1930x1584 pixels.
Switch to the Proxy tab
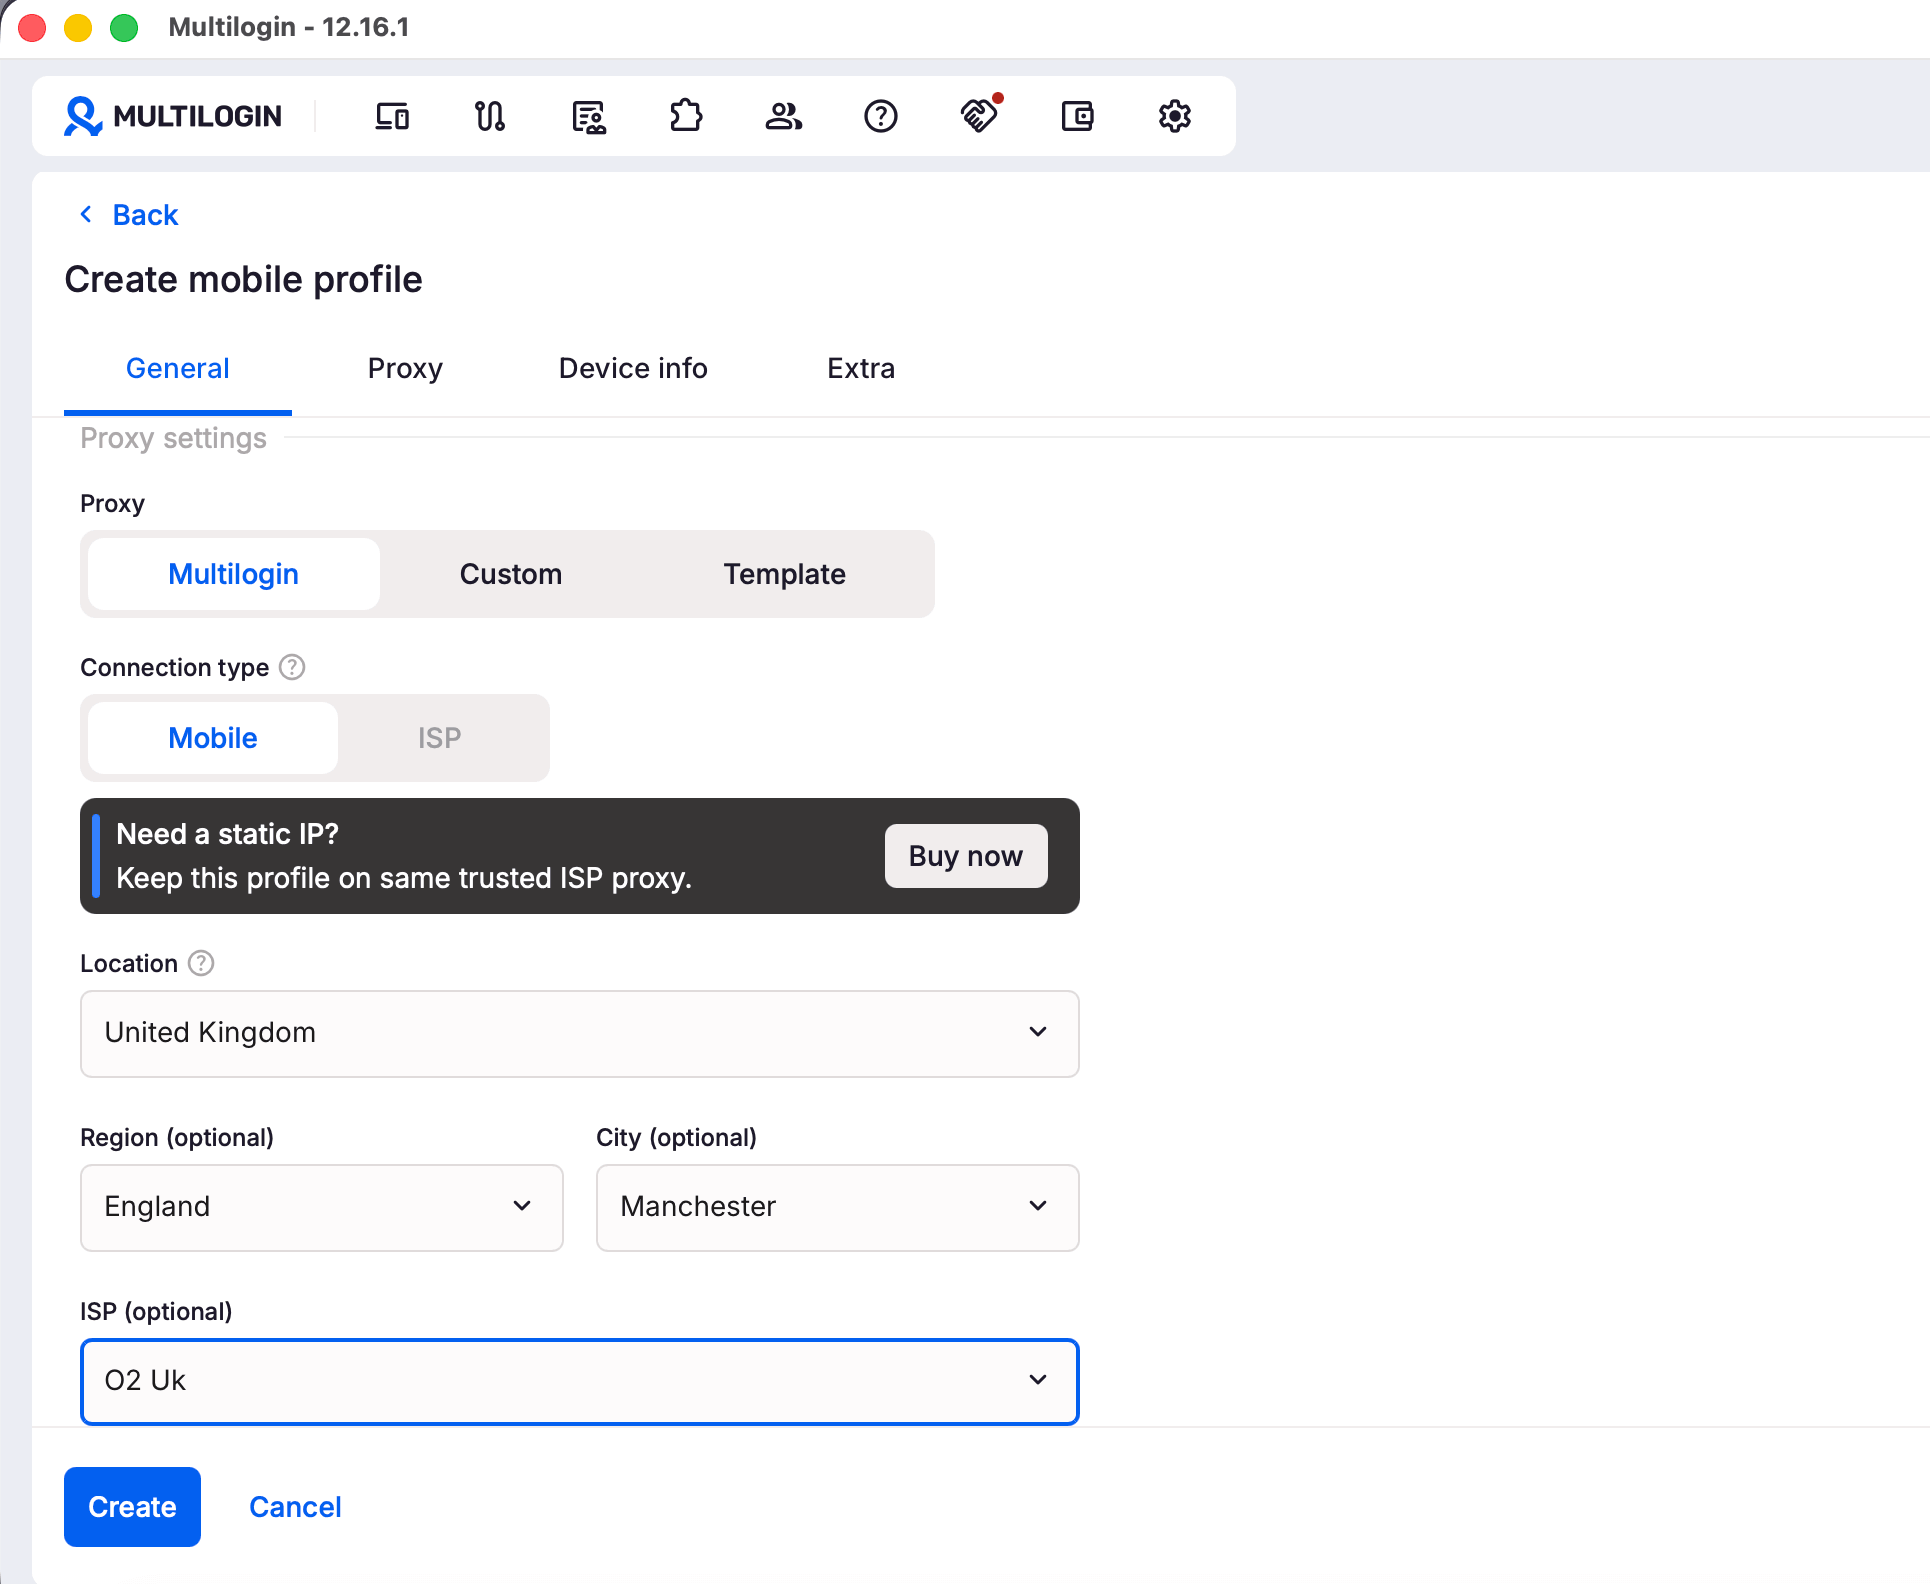point(405,369)
